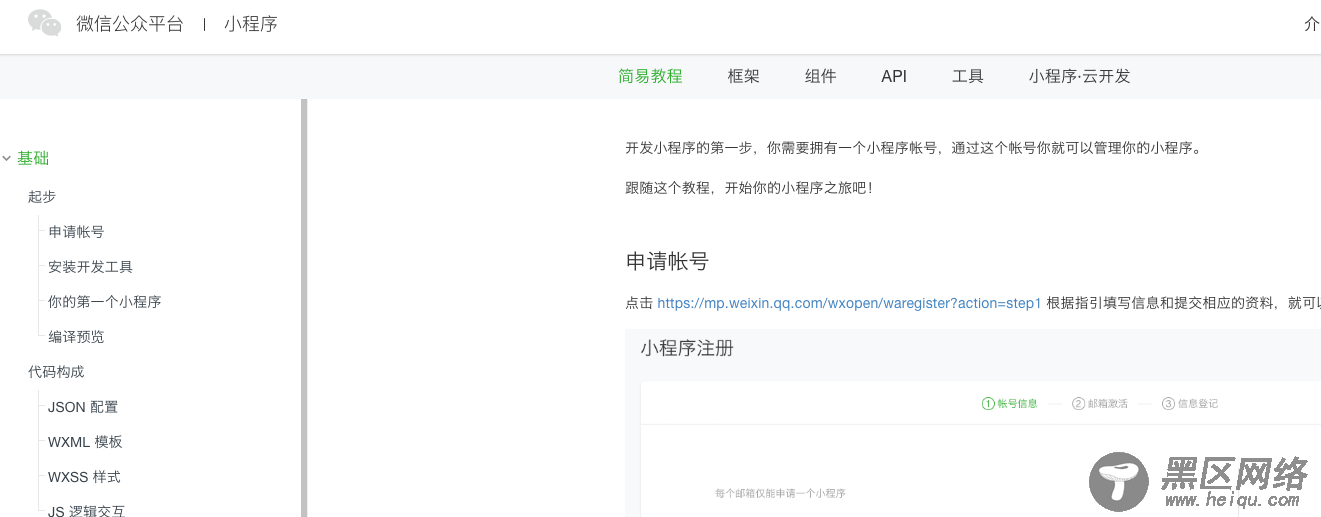Select 起步 in the sidebar
This screenshot has height=517, width=1321.
click(42, 197)
